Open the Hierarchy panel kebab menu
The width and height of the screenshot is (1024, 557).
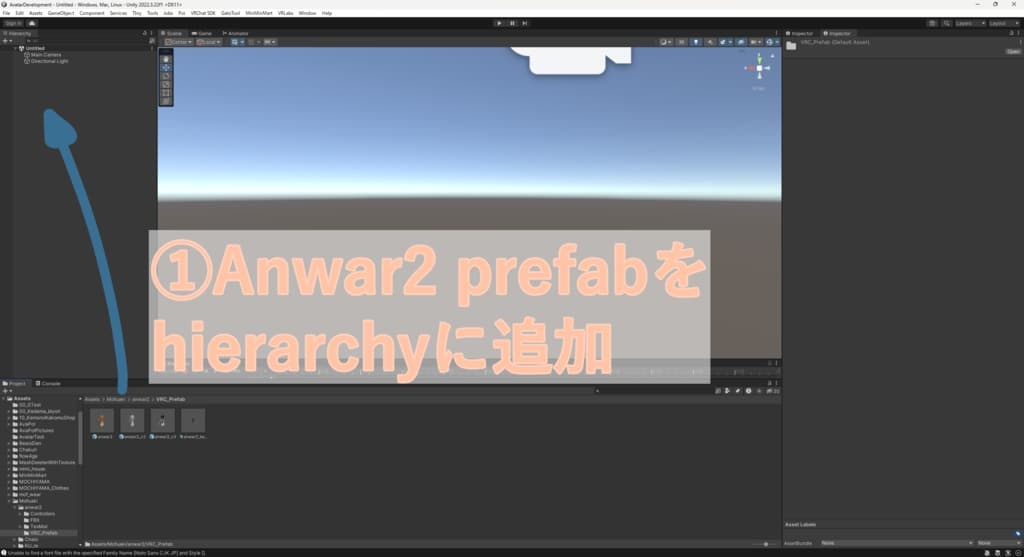click(x=152, y=33)
